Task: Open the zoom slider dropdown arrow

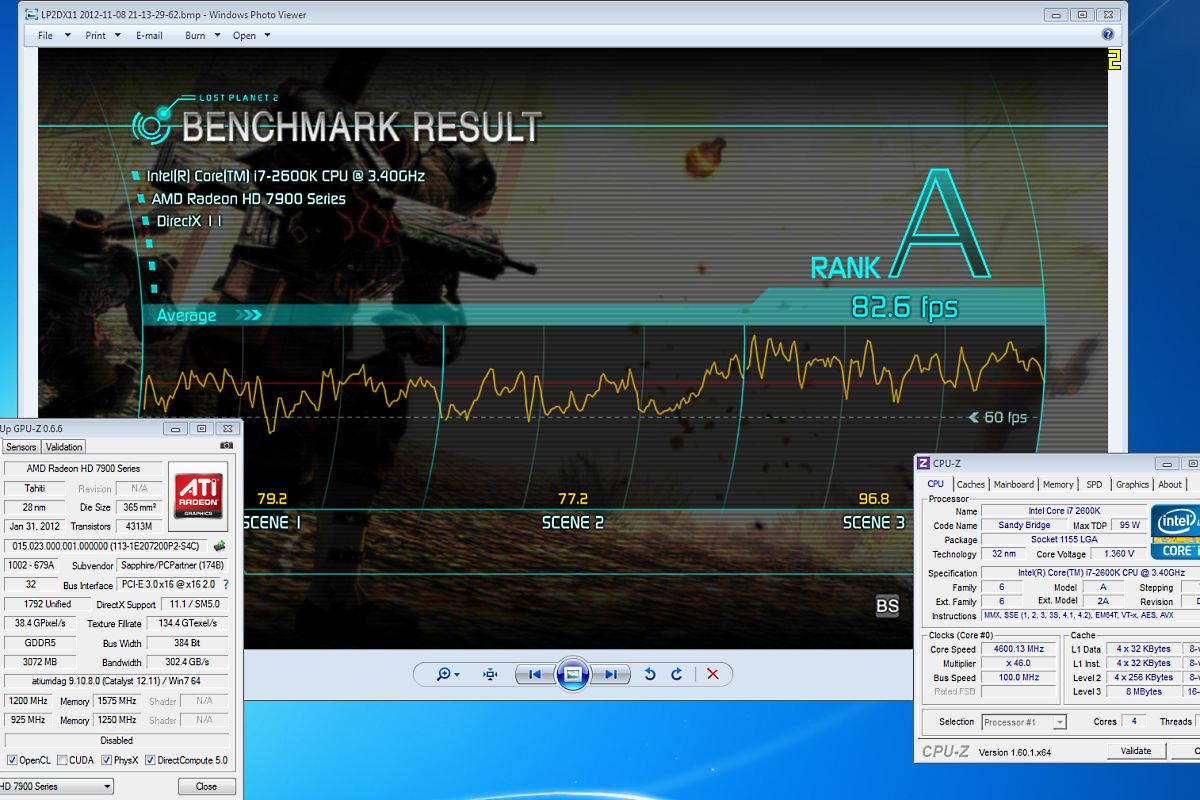Action: (458, 675)
